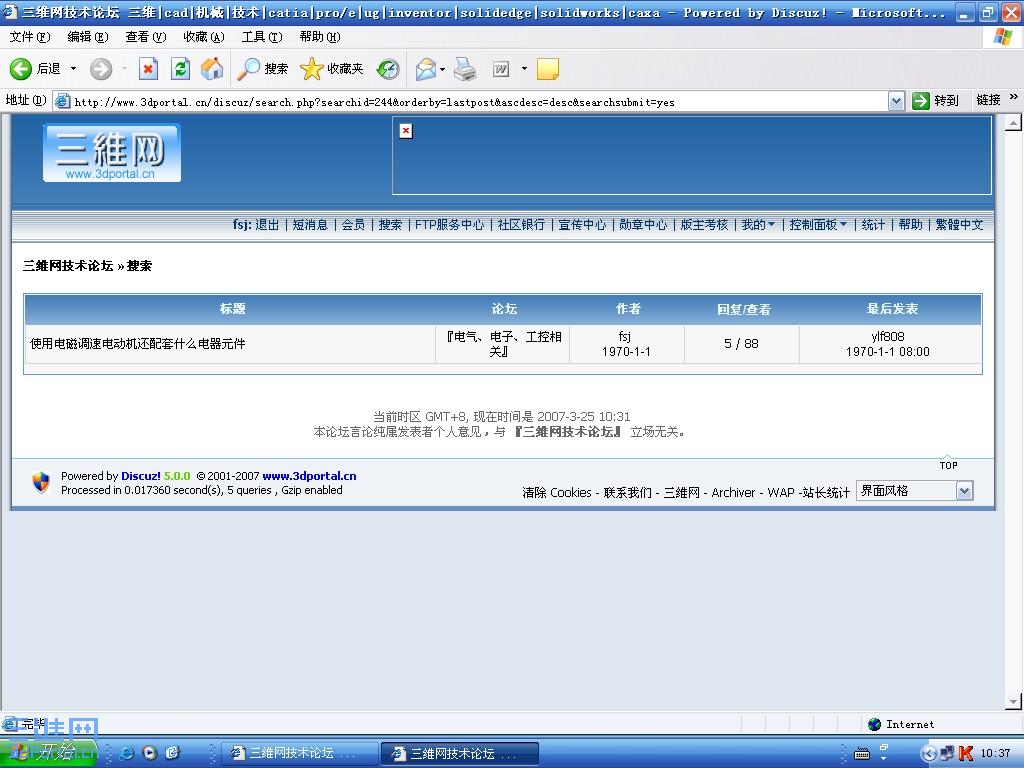Switch to 繁體中文 link
The height and width of the screenshot is (768, 1024).
pyautogui.click(x=959, y=225)
